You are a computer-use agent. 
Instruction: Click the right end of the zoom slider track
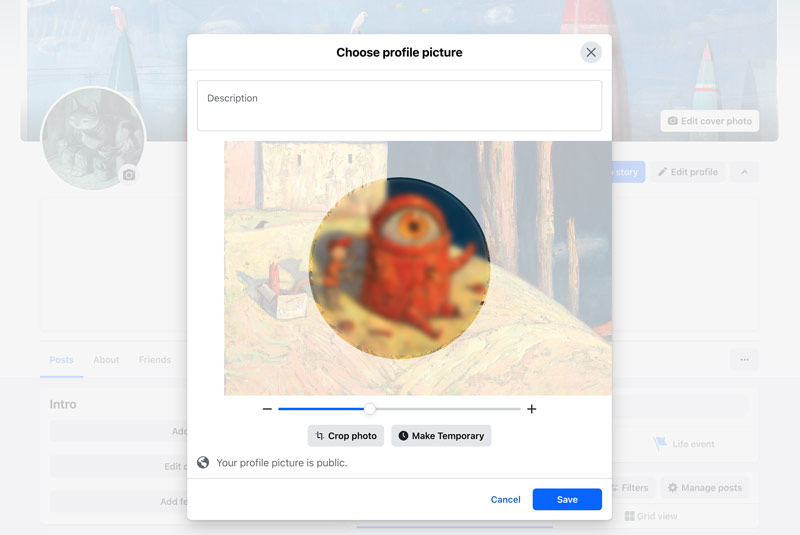click(x=518, y=409)
